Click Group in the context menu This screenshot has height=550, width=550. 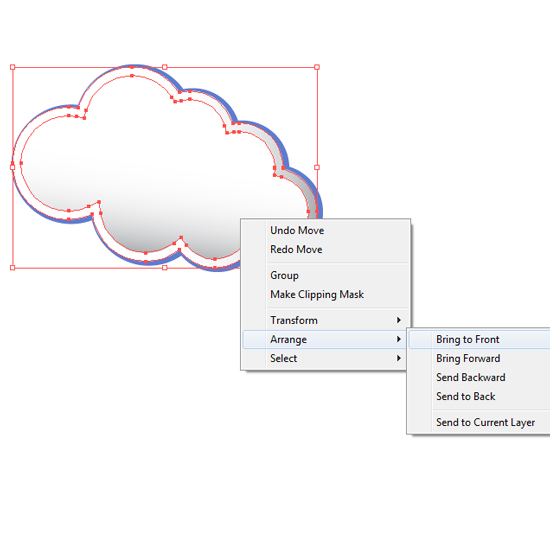tap(326, 275)
